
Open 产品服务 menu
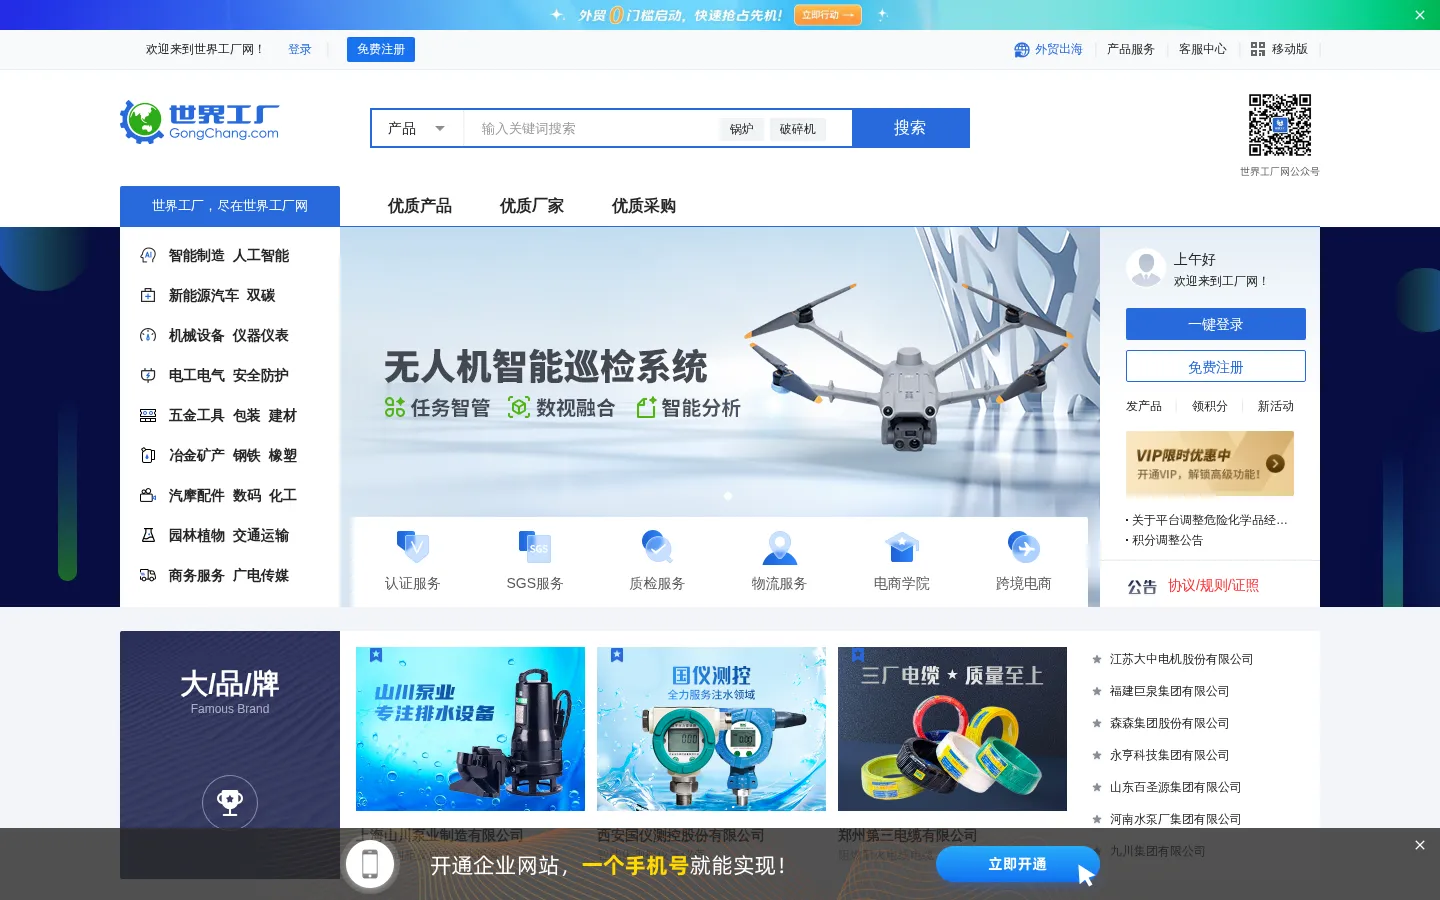(x=1131, y=49)
